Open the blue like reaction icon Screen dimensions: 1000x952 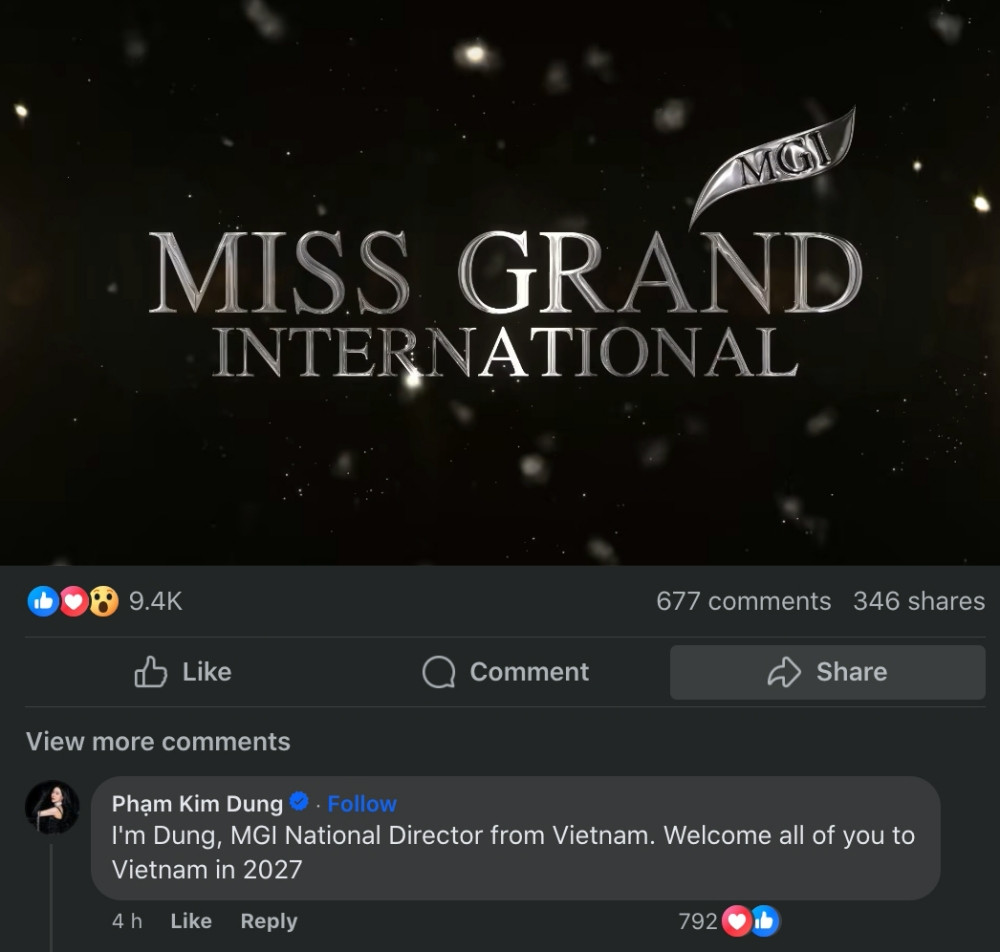[x=43, y=601]
